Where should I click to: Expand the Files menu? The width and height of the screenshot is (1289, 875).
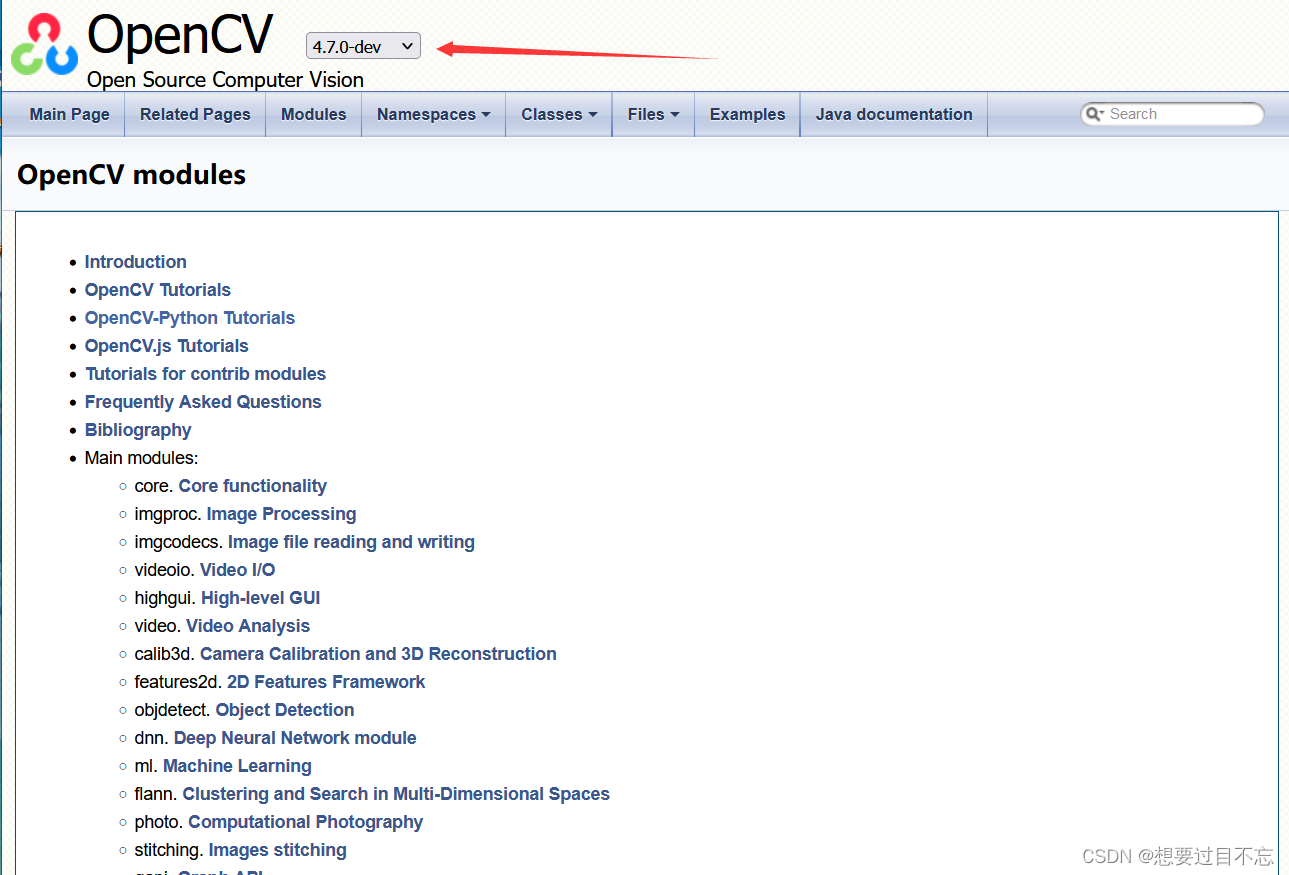pyautogui.click(x=653, y=114)
